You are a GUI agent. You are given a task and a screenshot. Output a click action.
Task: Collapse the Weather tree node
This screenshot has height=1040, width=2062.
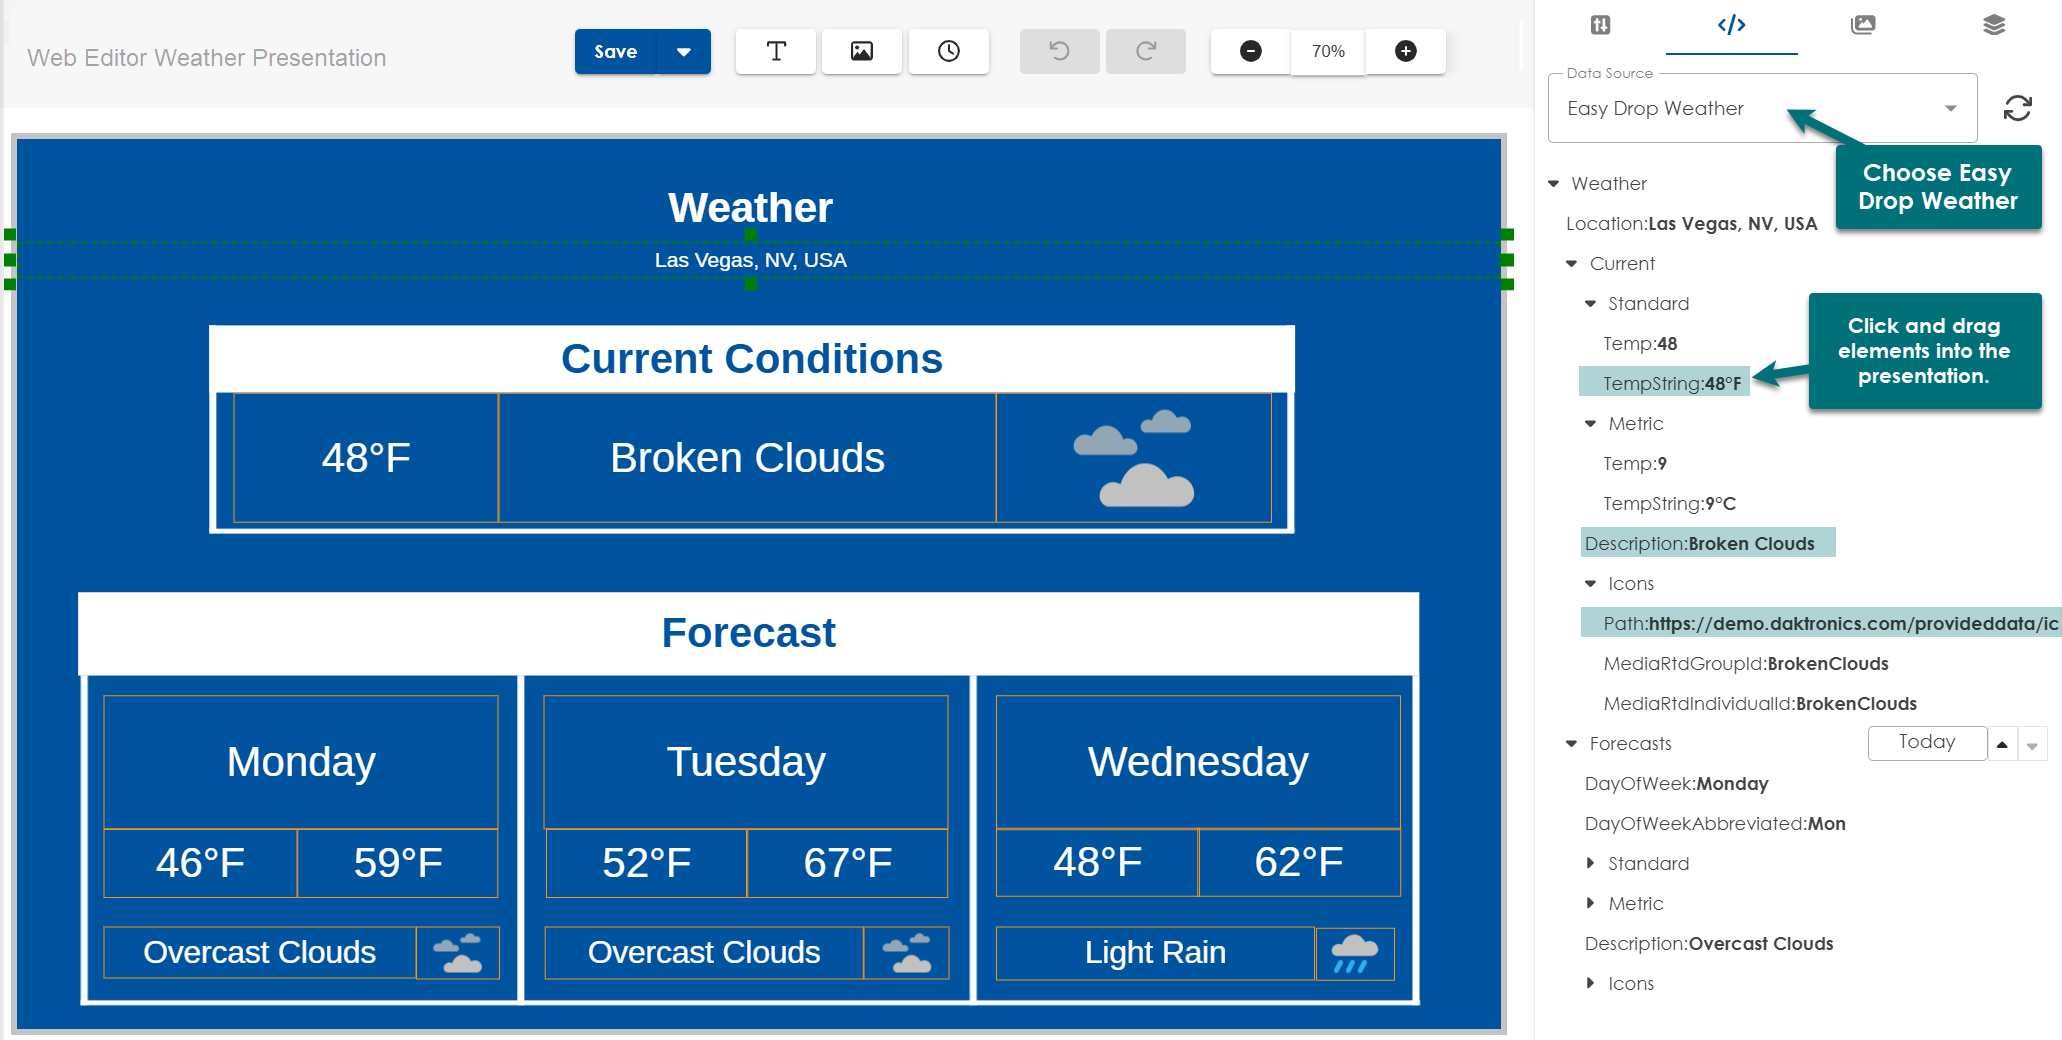coord(1553,183)
